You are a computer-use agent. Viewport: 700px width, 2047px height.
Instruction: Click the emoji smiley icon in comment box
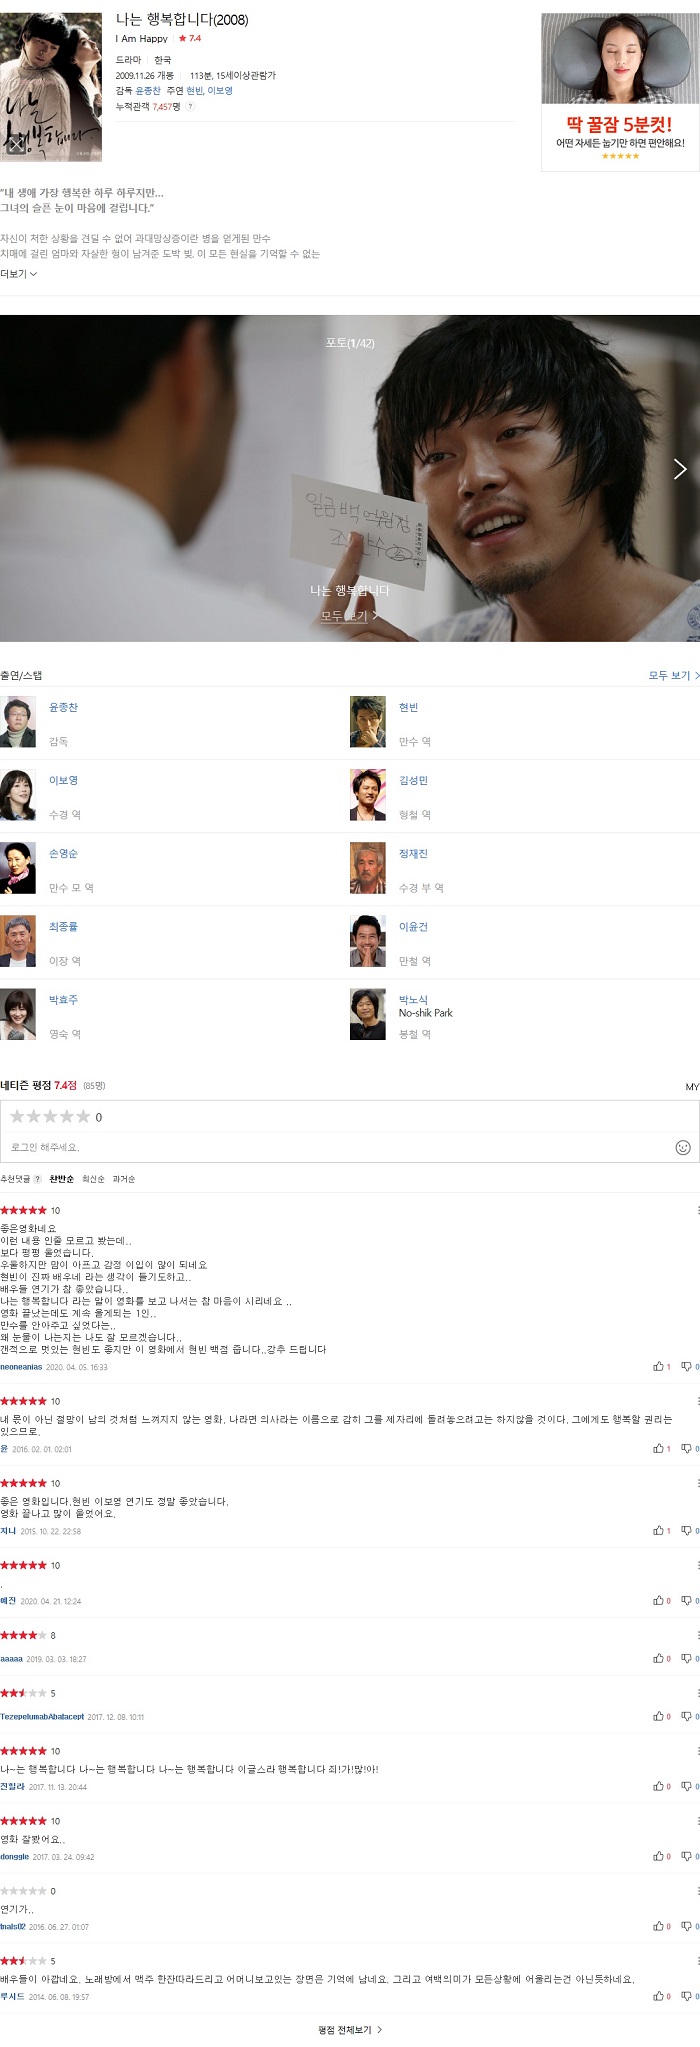(683, 1147)
